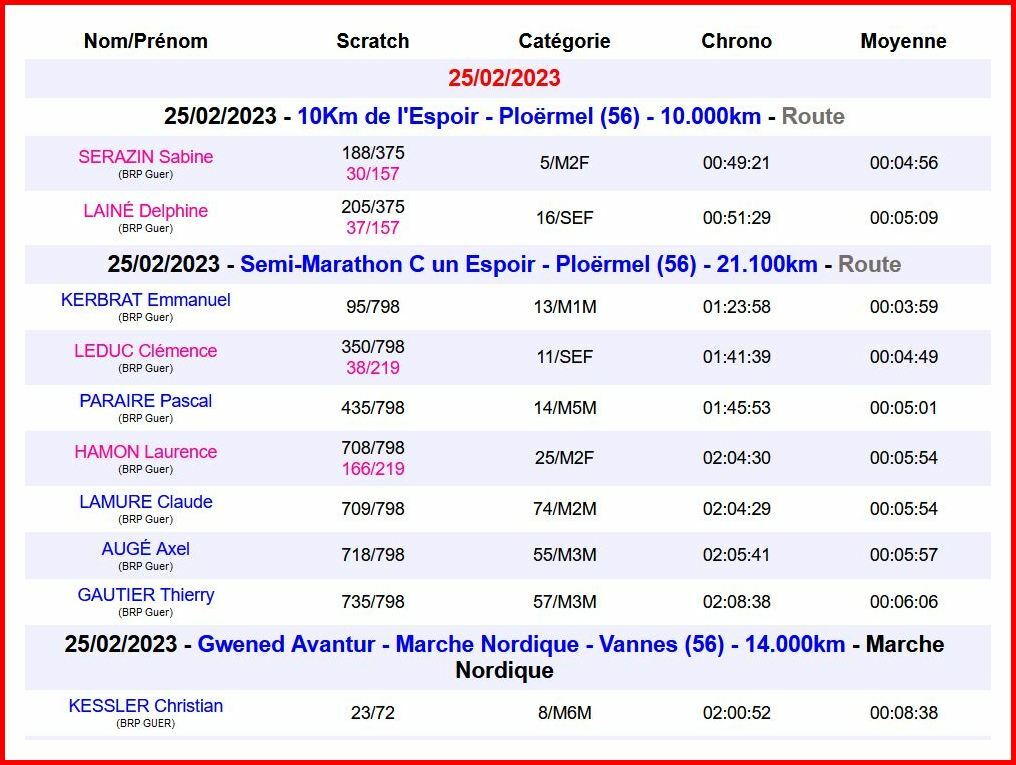Select KERBRAT Emmanuel in results
Image resolution: width=1016 pixels, height=765 pixels.
pyautogui.click(x=145, y=300)
